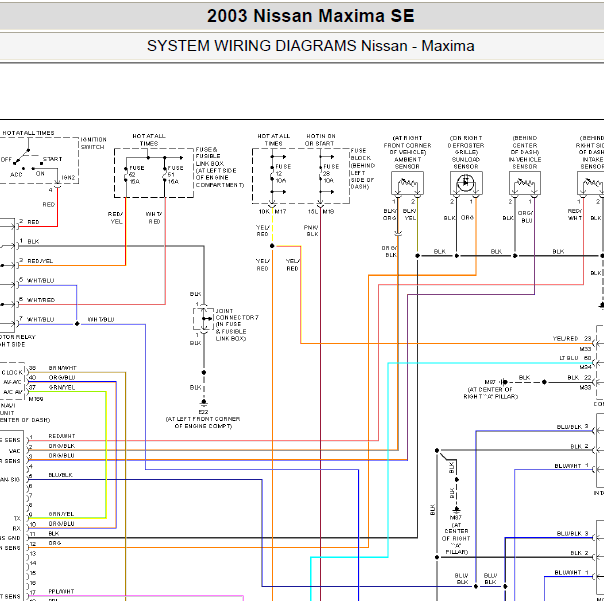
Task: Click the pin 11 'BLK' wire label
Action: (54, 533)
